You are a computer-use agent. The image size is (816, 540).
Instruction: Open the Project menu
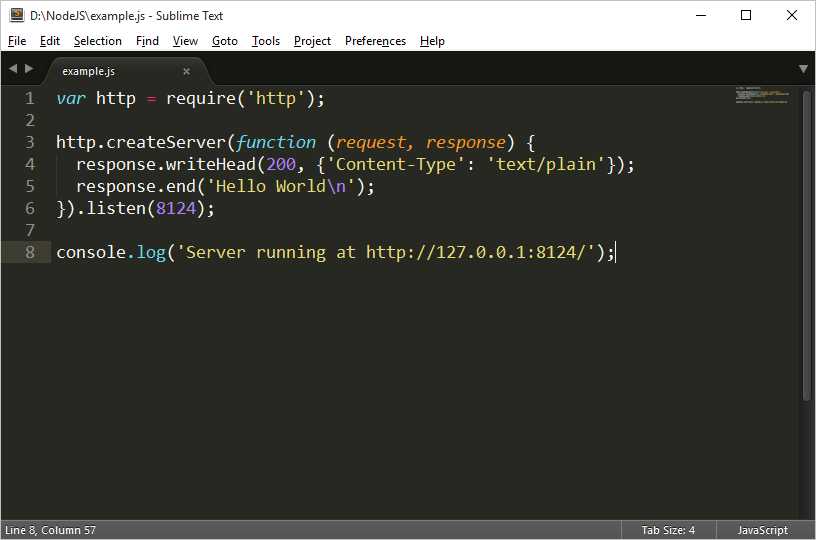(x=312, y=41)
